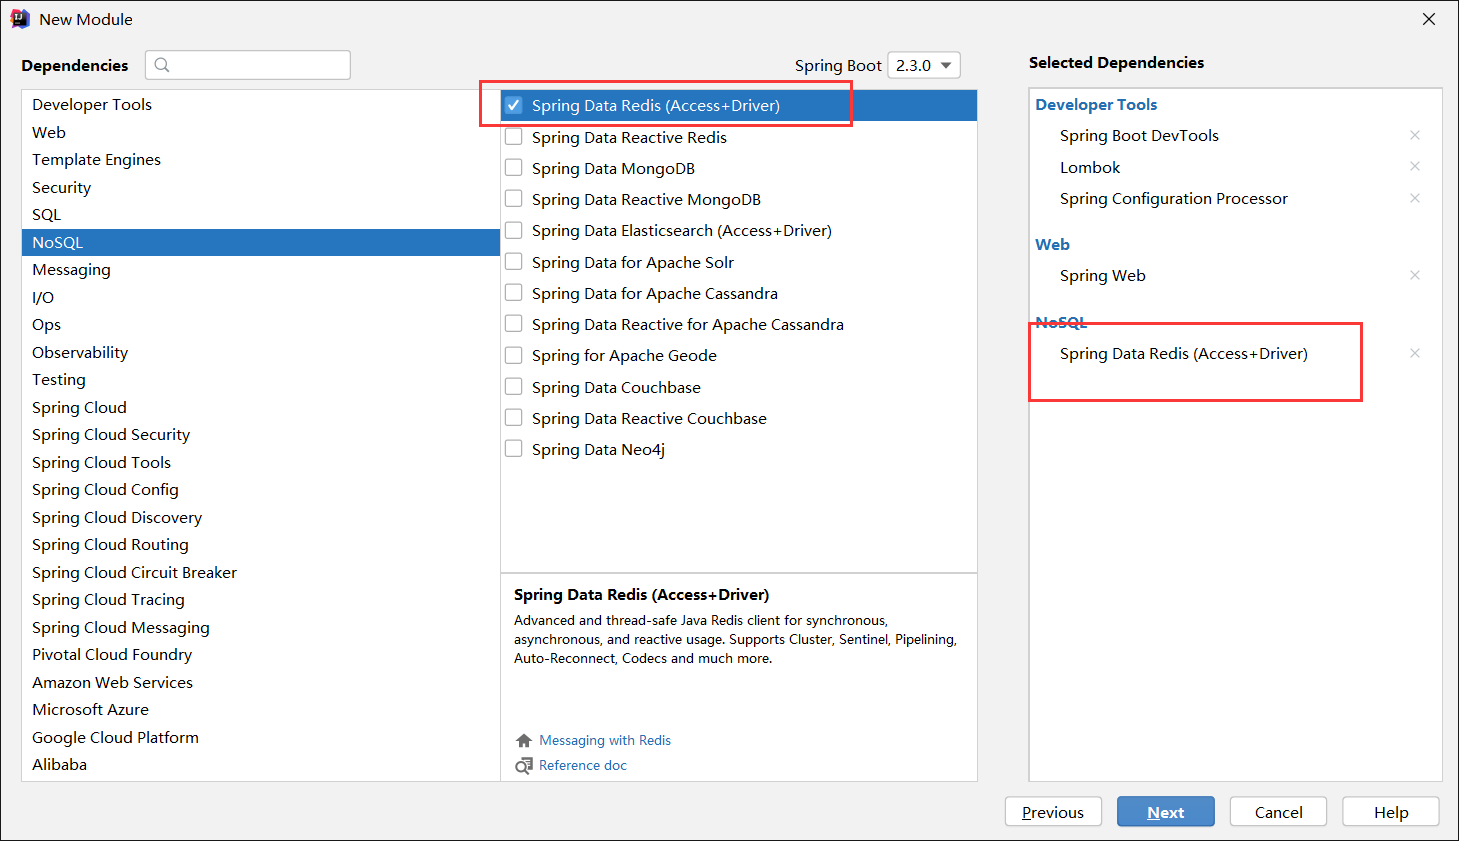Select the Spring Cloud Config category

pos(261,490)
